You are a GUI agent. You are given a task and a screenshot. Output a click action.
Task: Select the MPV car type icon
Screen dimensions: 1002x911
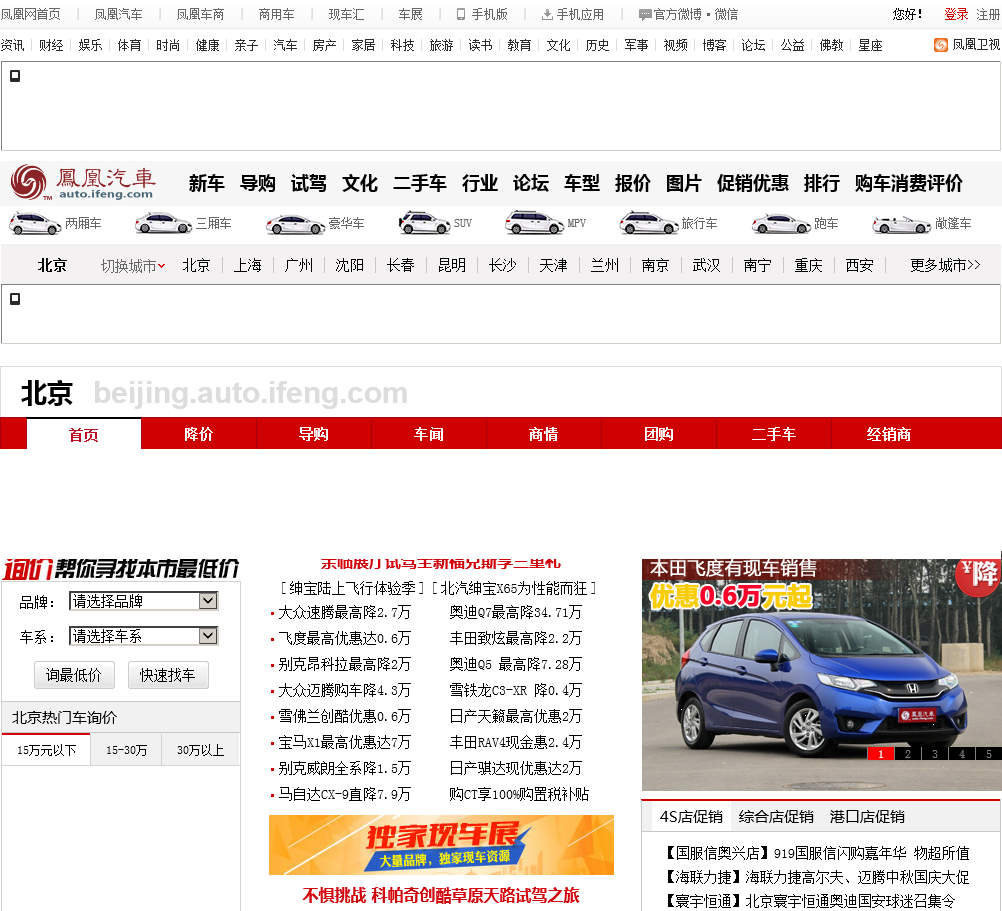[x=534, y=224]
